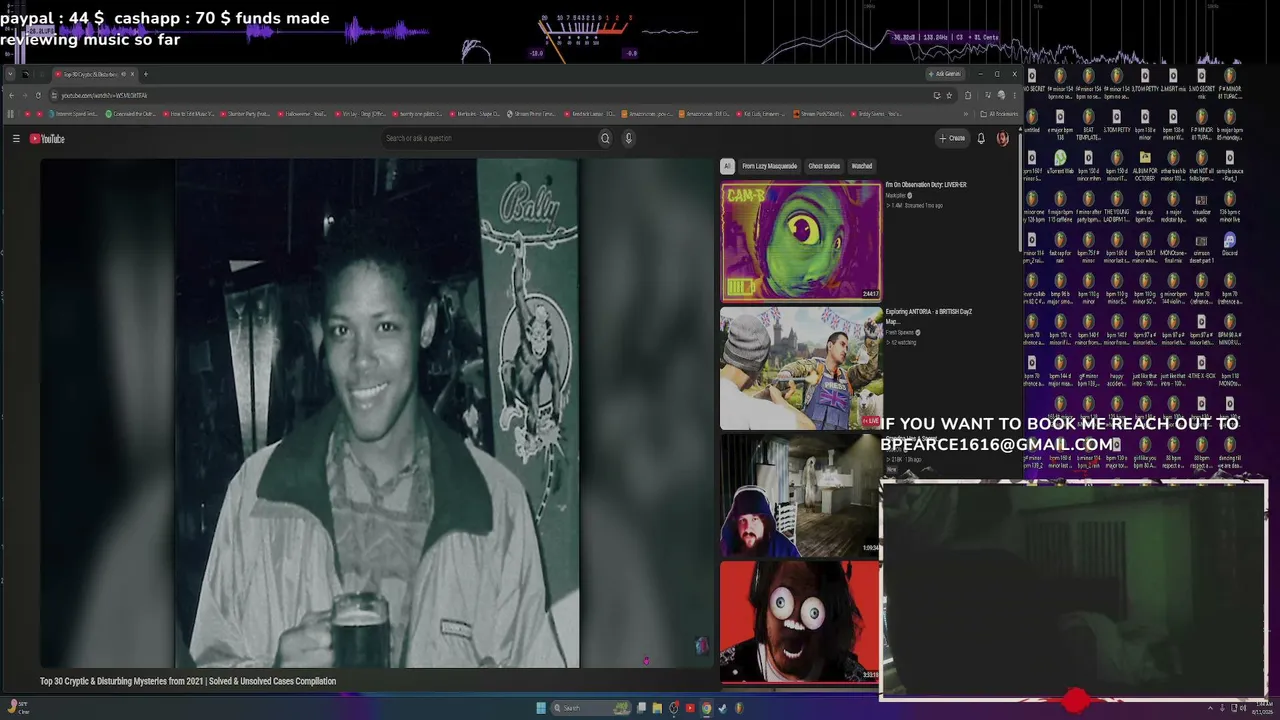Expand the system tray hidden icons
This screenshot has height=720, width=1280.
(1209, 708)
